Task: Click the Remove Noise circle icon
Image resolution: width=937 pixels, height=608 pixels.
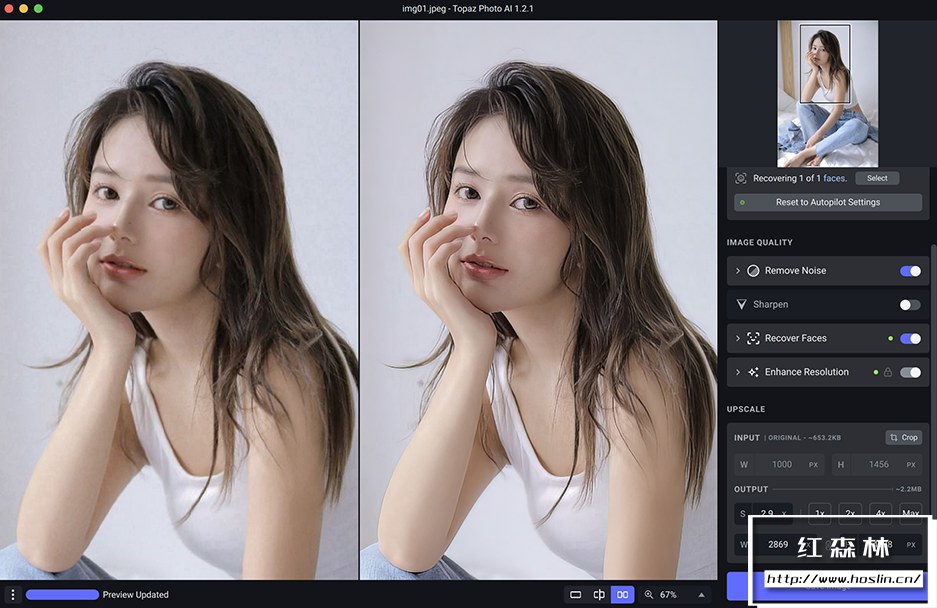Action: [753, 271]
